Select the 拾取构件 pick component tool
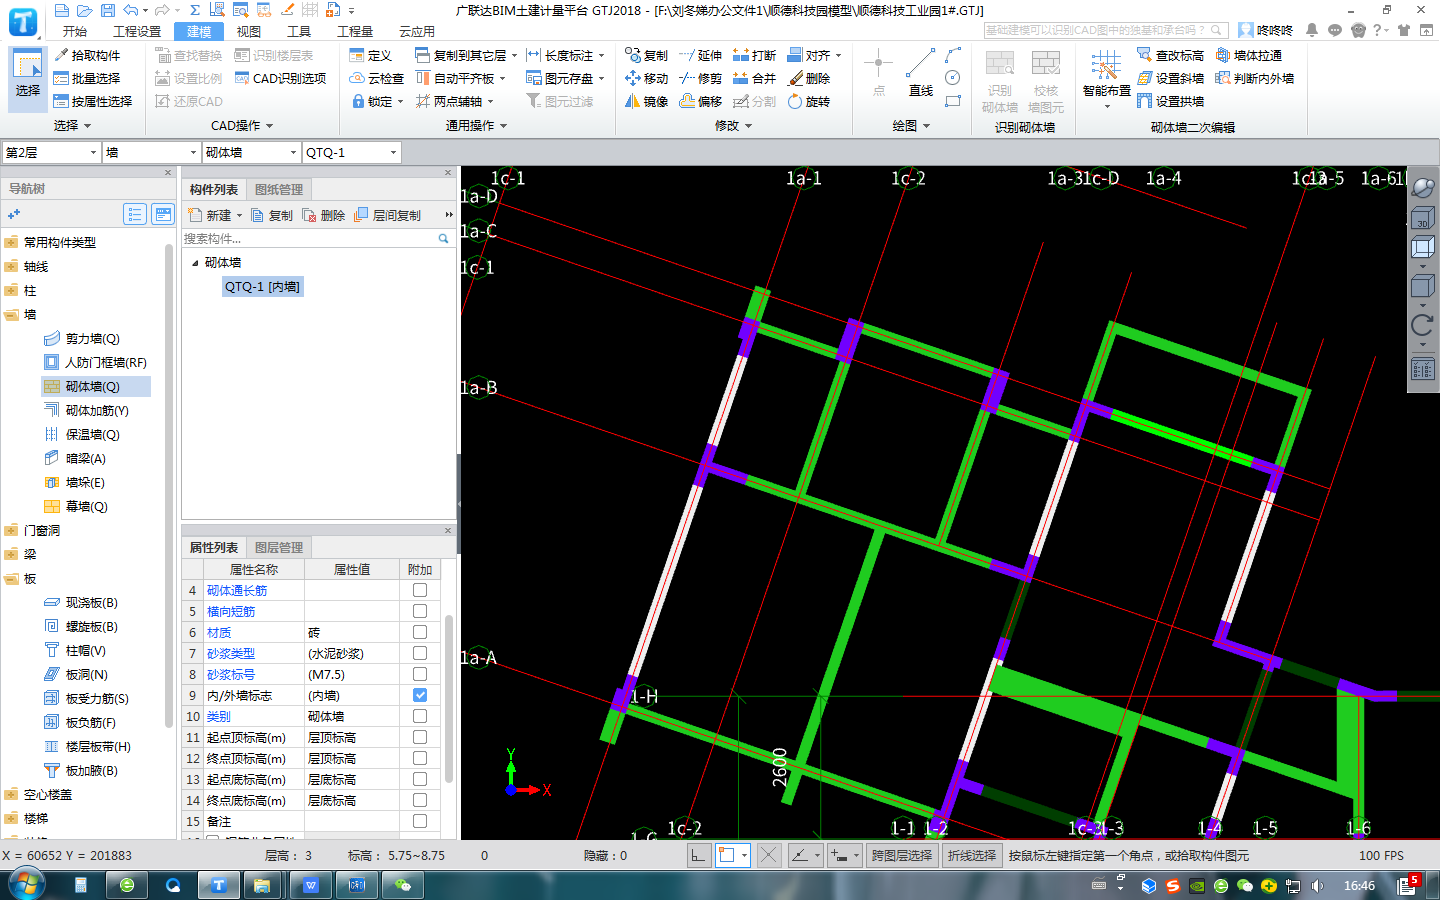The width and height of the screenshot is (1440, 900). click(87, 55)
